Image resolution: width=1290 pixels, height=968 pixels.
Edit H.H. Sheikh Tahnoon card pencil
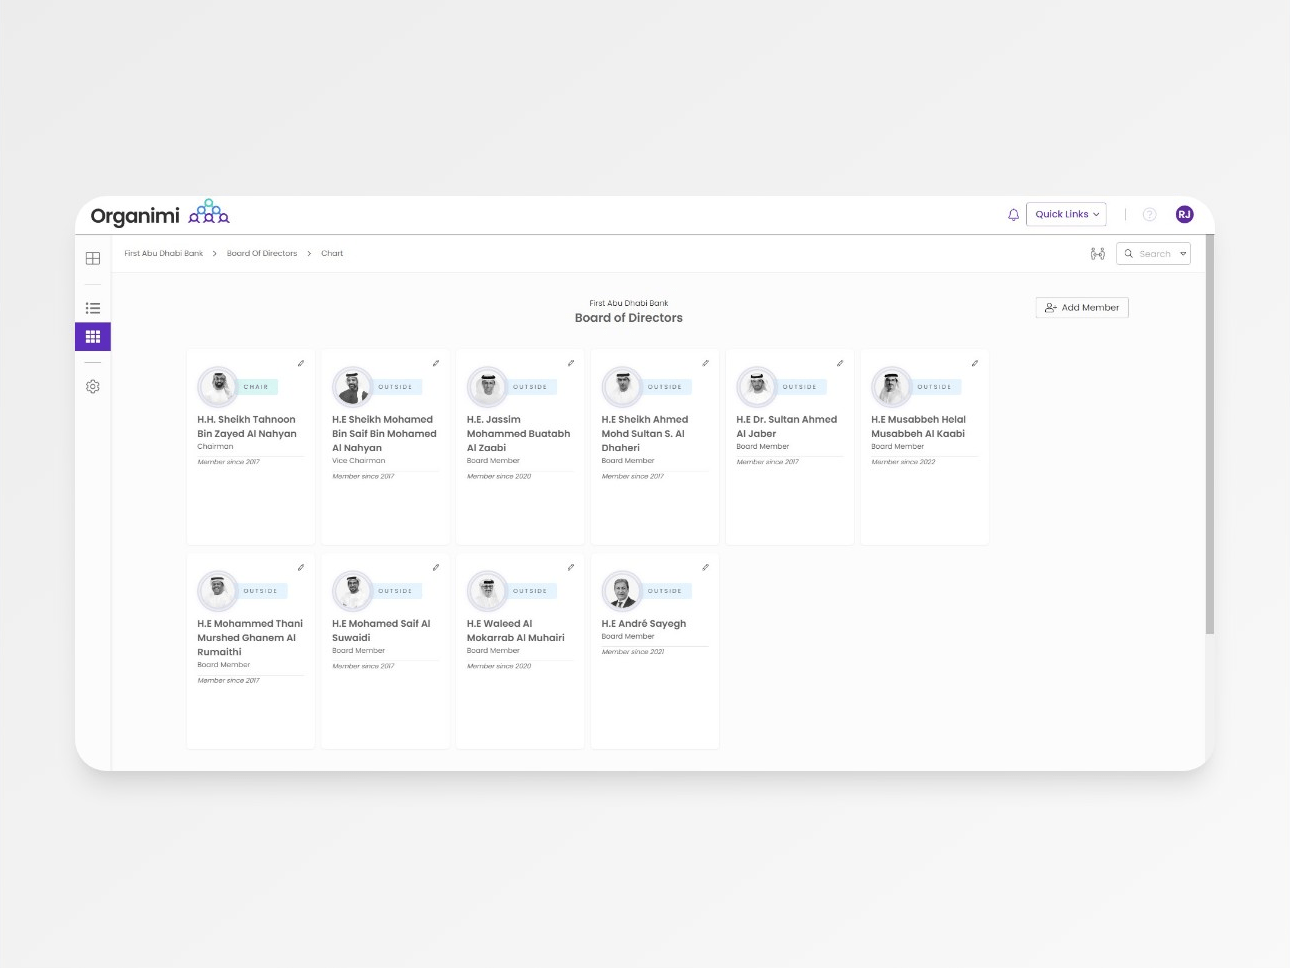pyautogui.click(x=300, y=363)
